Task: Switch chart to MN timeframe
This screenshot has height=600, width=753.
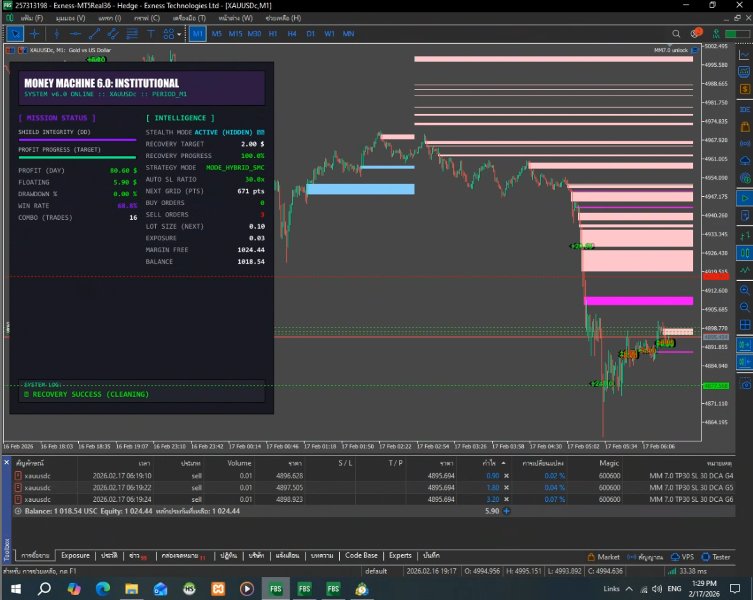Action: (x=348, y=34)
